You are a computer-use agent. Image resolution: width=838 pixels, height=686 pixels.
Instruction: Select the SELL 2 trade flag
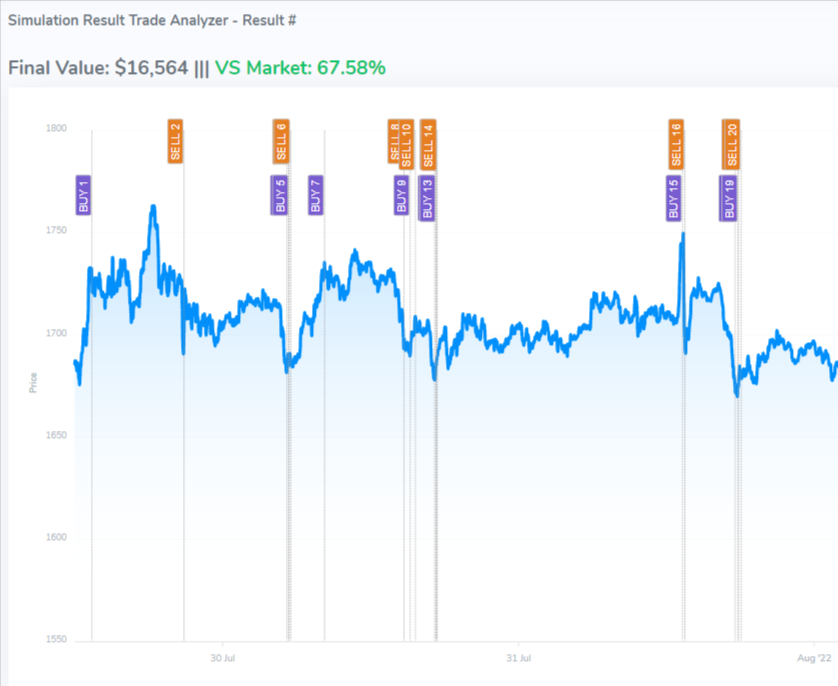(x=175, y=141)
